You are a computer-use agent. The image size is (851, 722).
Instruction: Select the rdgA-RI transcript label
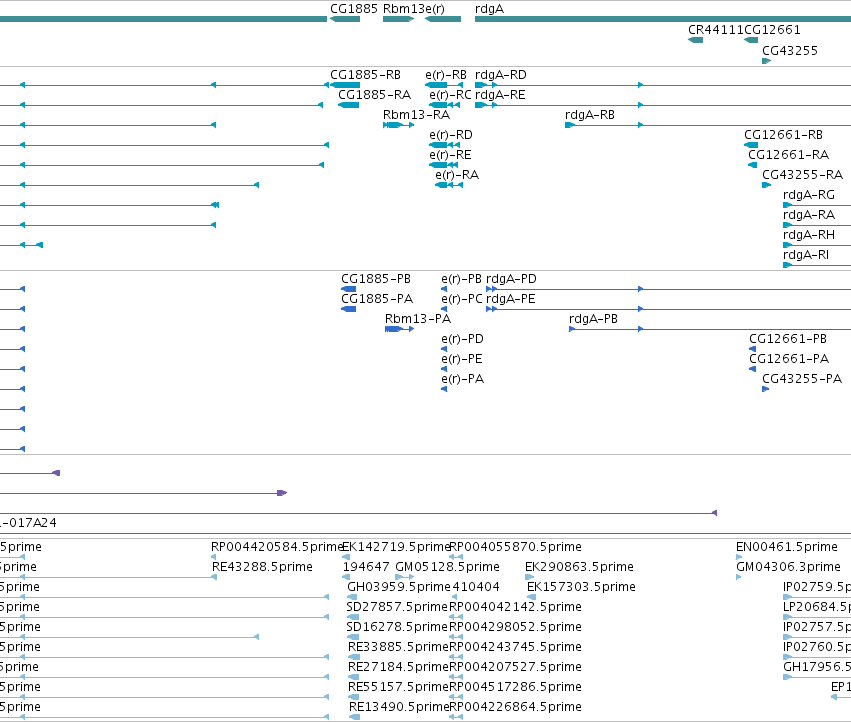tap(806, 255)
